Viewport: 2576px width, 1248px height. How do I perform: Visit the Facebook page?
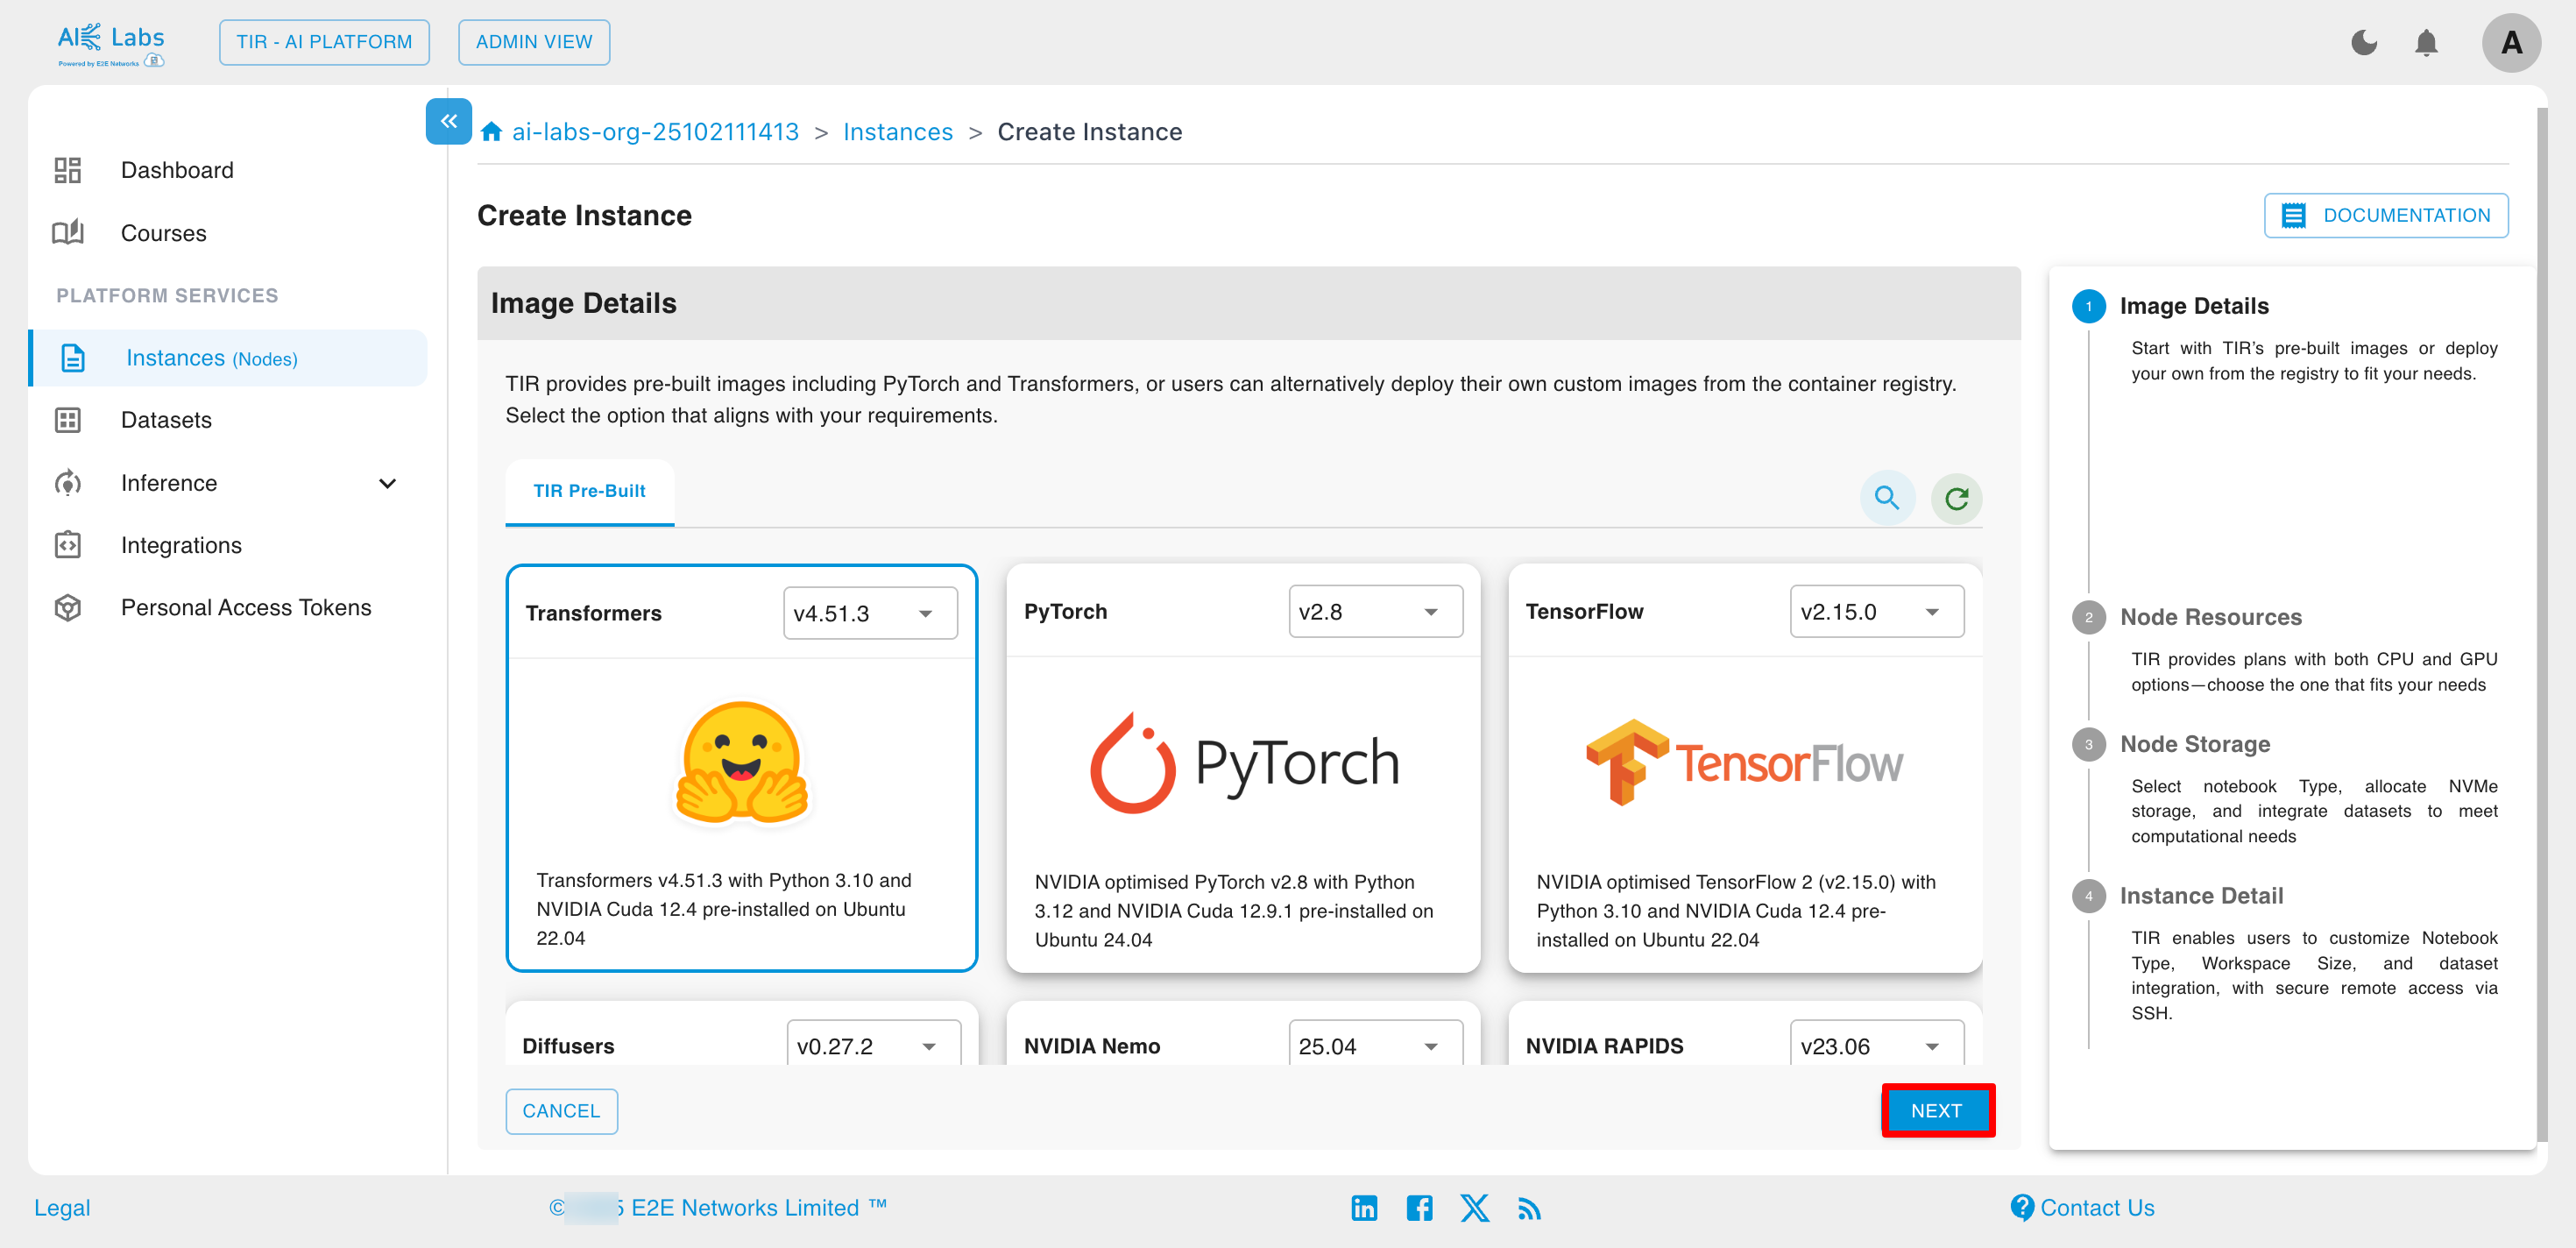(1419, 1208)
